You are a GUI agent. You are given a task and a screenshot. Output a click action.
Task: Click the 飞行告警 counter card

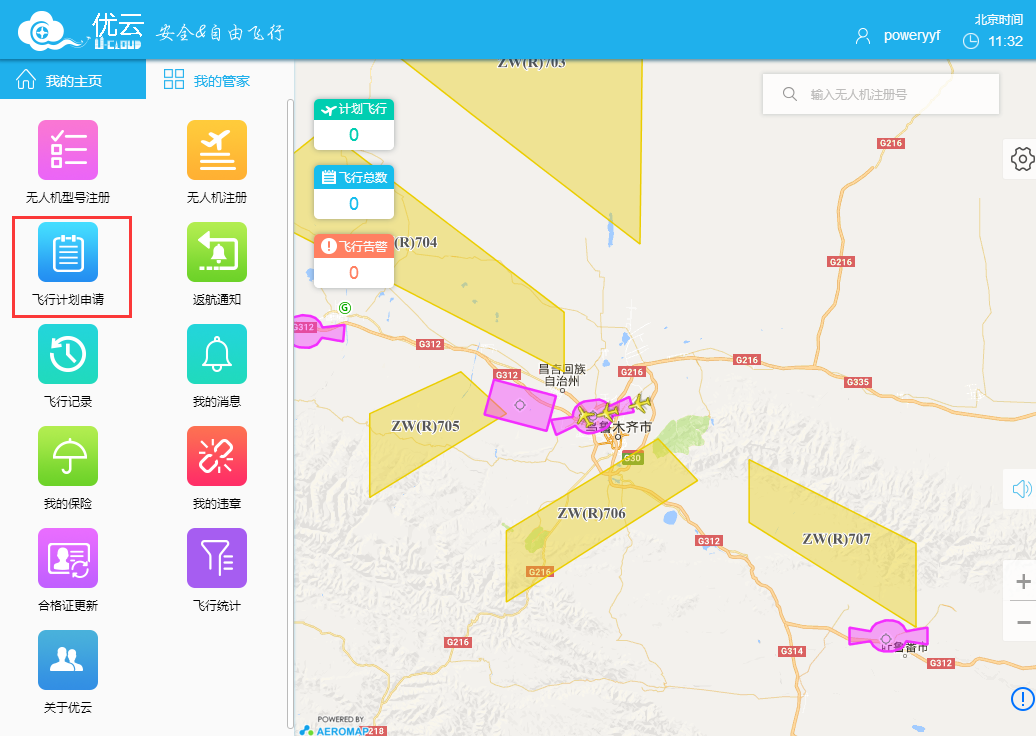tap(354, 261)
